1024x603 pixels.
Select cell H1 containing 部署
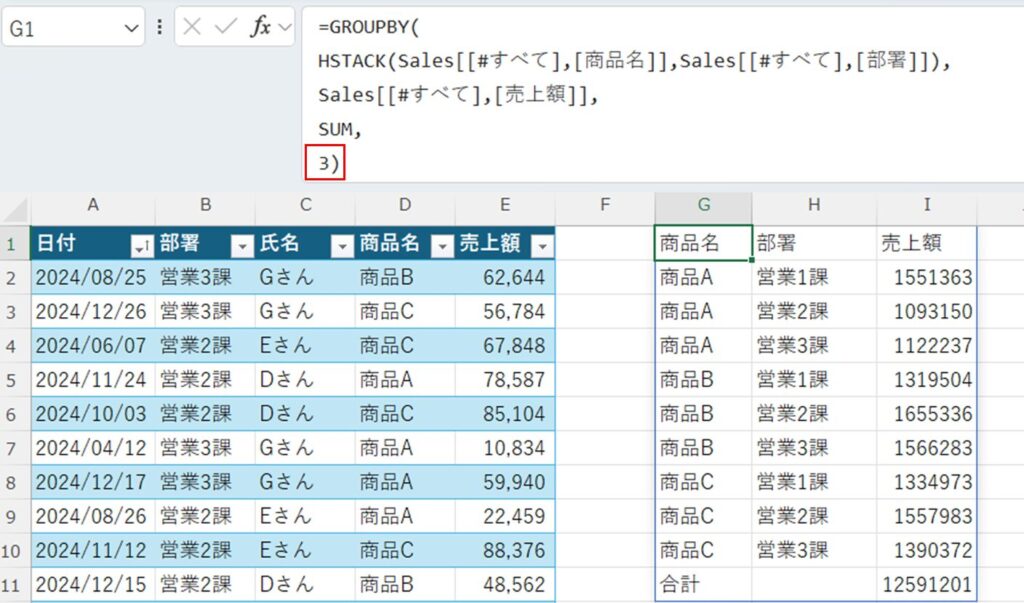[814, 243]
